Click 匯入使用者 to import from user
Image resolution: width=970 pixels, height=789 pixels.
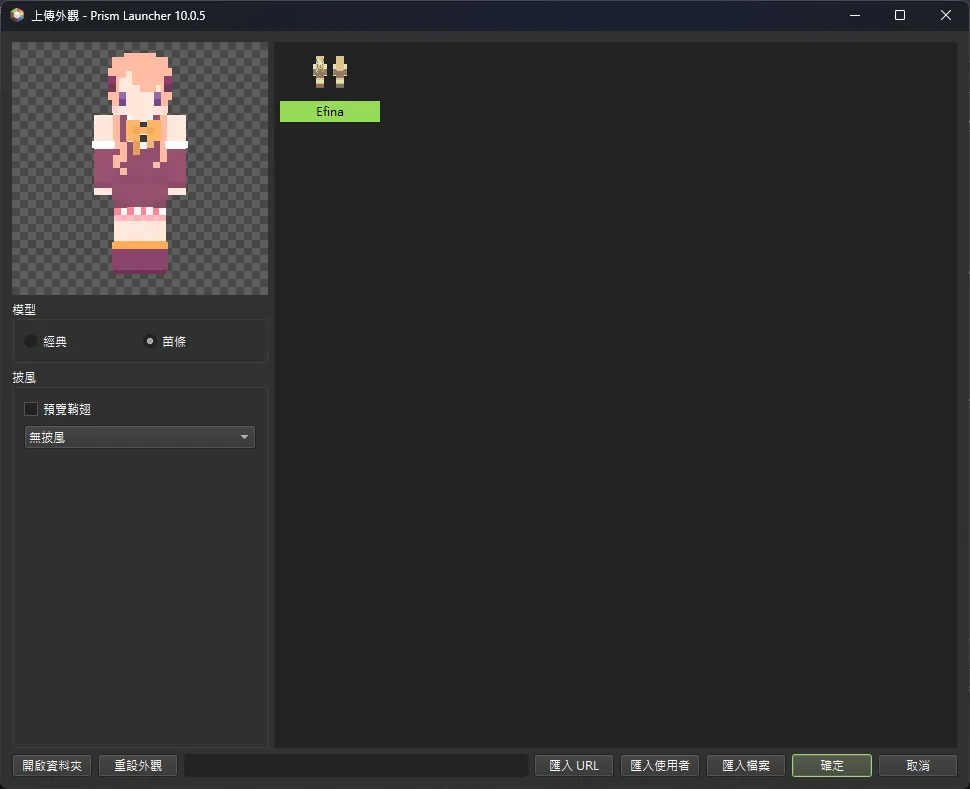[660, 765]
